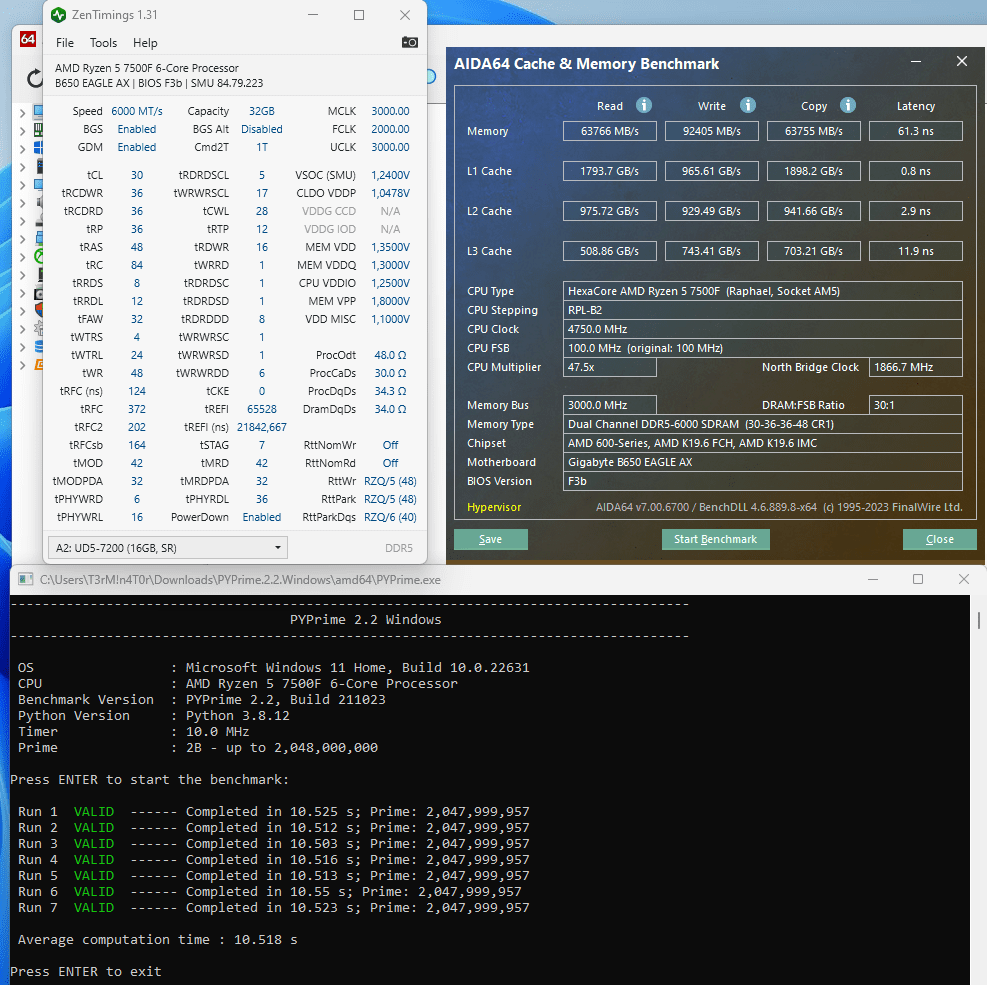Click the CPU Type field HexaCore AMD Ryzen
Viewport: 987px width, 985px height.
(x=762, y=291)
